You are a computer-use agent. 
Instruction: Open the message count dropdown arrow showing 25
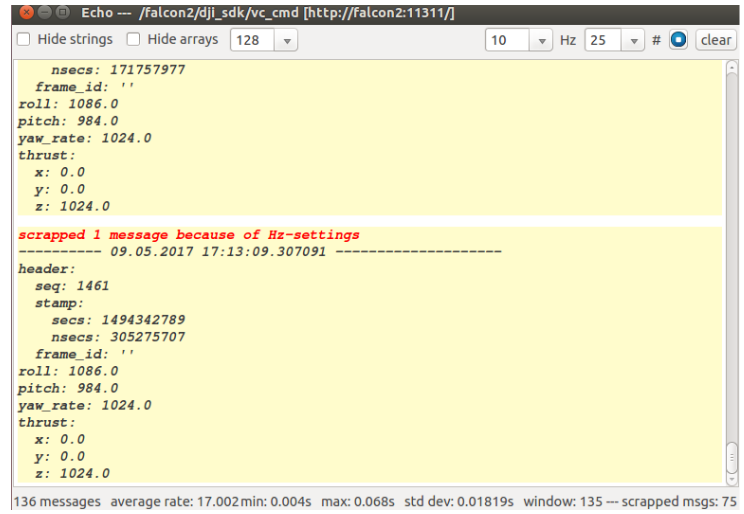(x=633, y=40)
